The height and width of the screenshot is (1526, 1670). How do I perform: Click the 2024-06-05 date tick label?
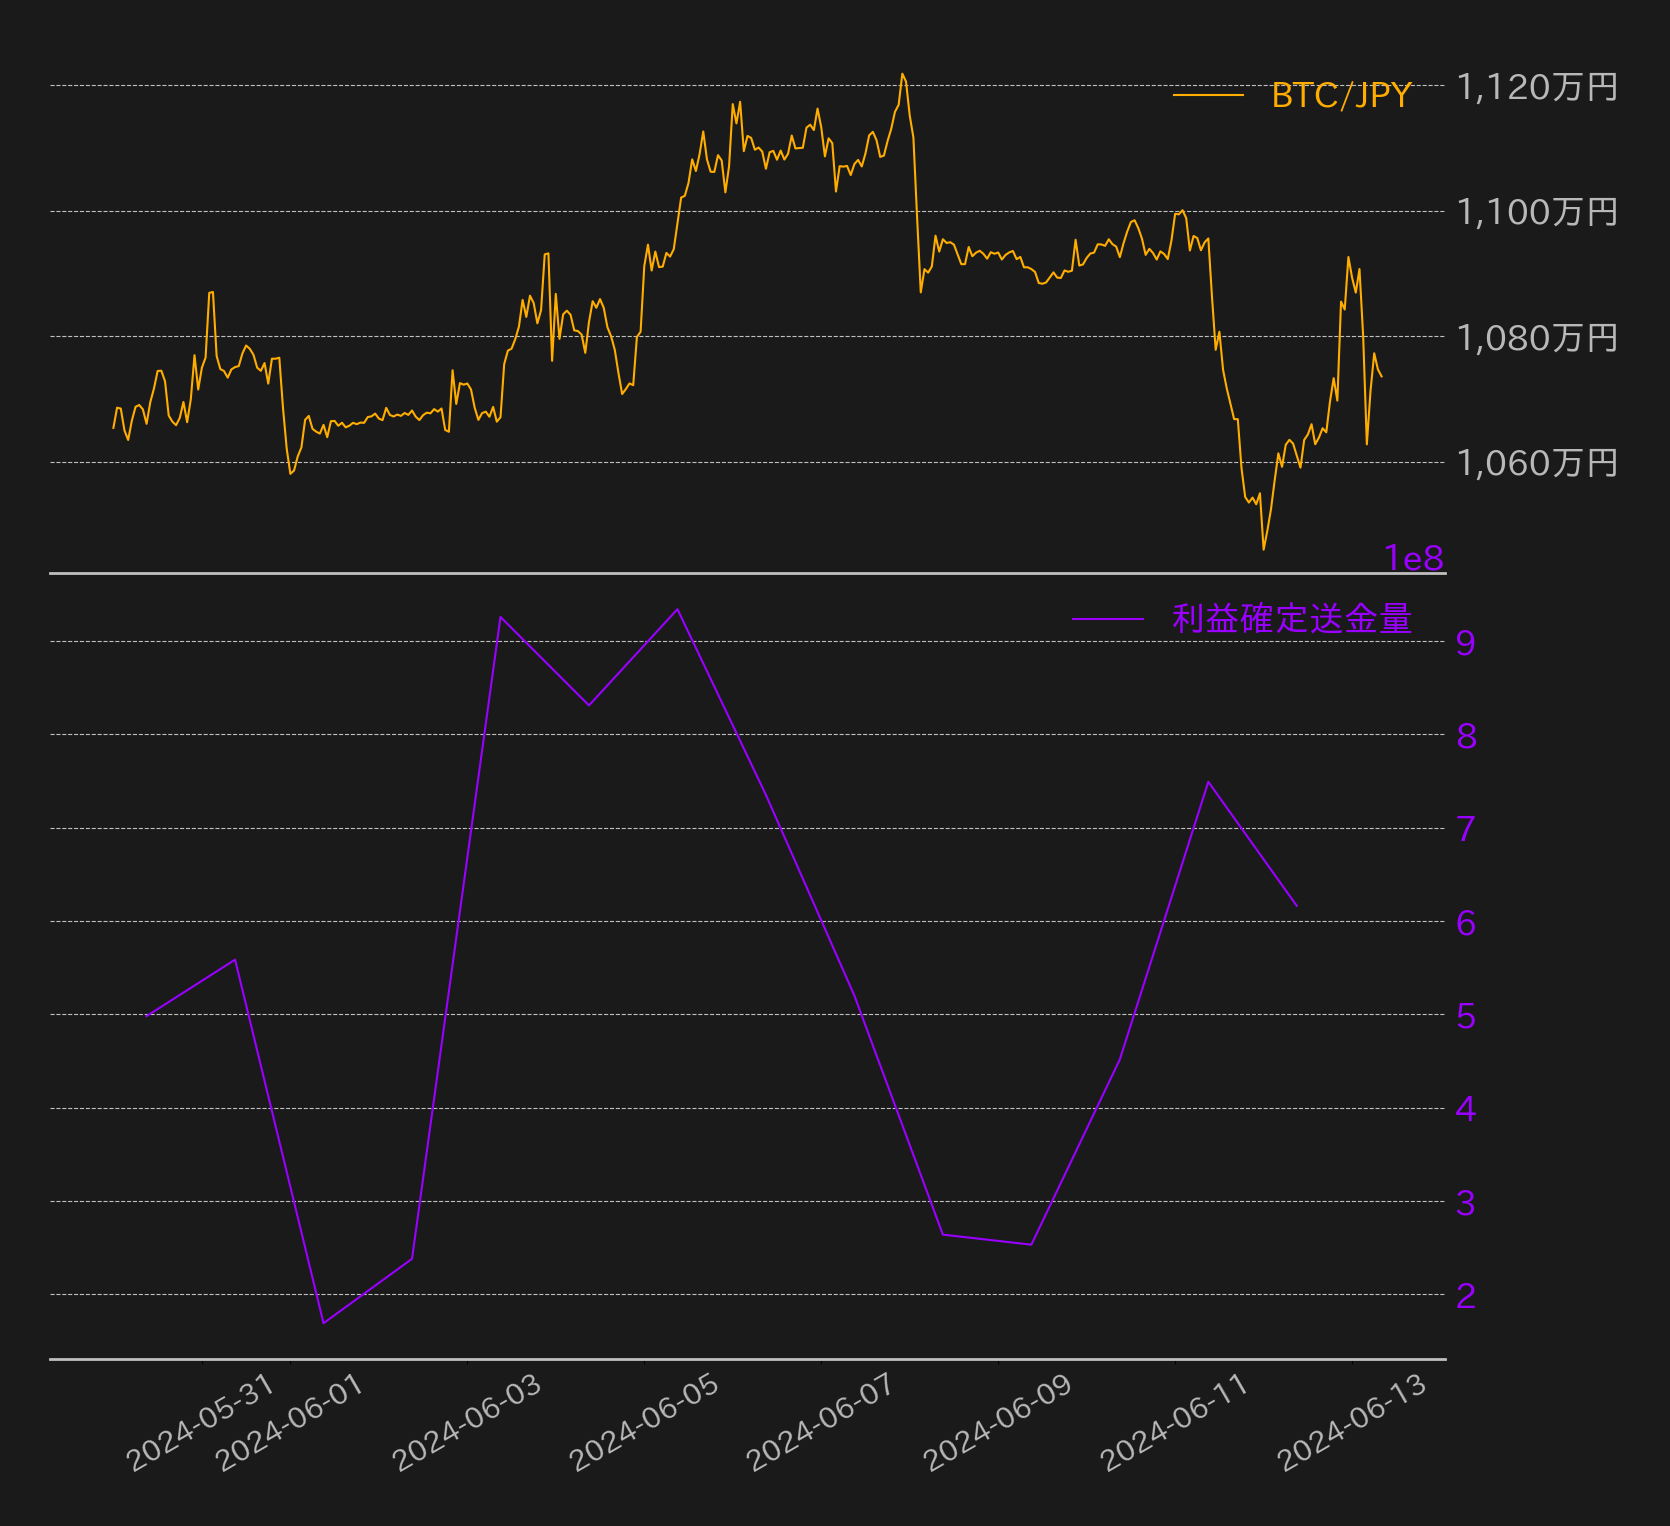(644, 1423)
